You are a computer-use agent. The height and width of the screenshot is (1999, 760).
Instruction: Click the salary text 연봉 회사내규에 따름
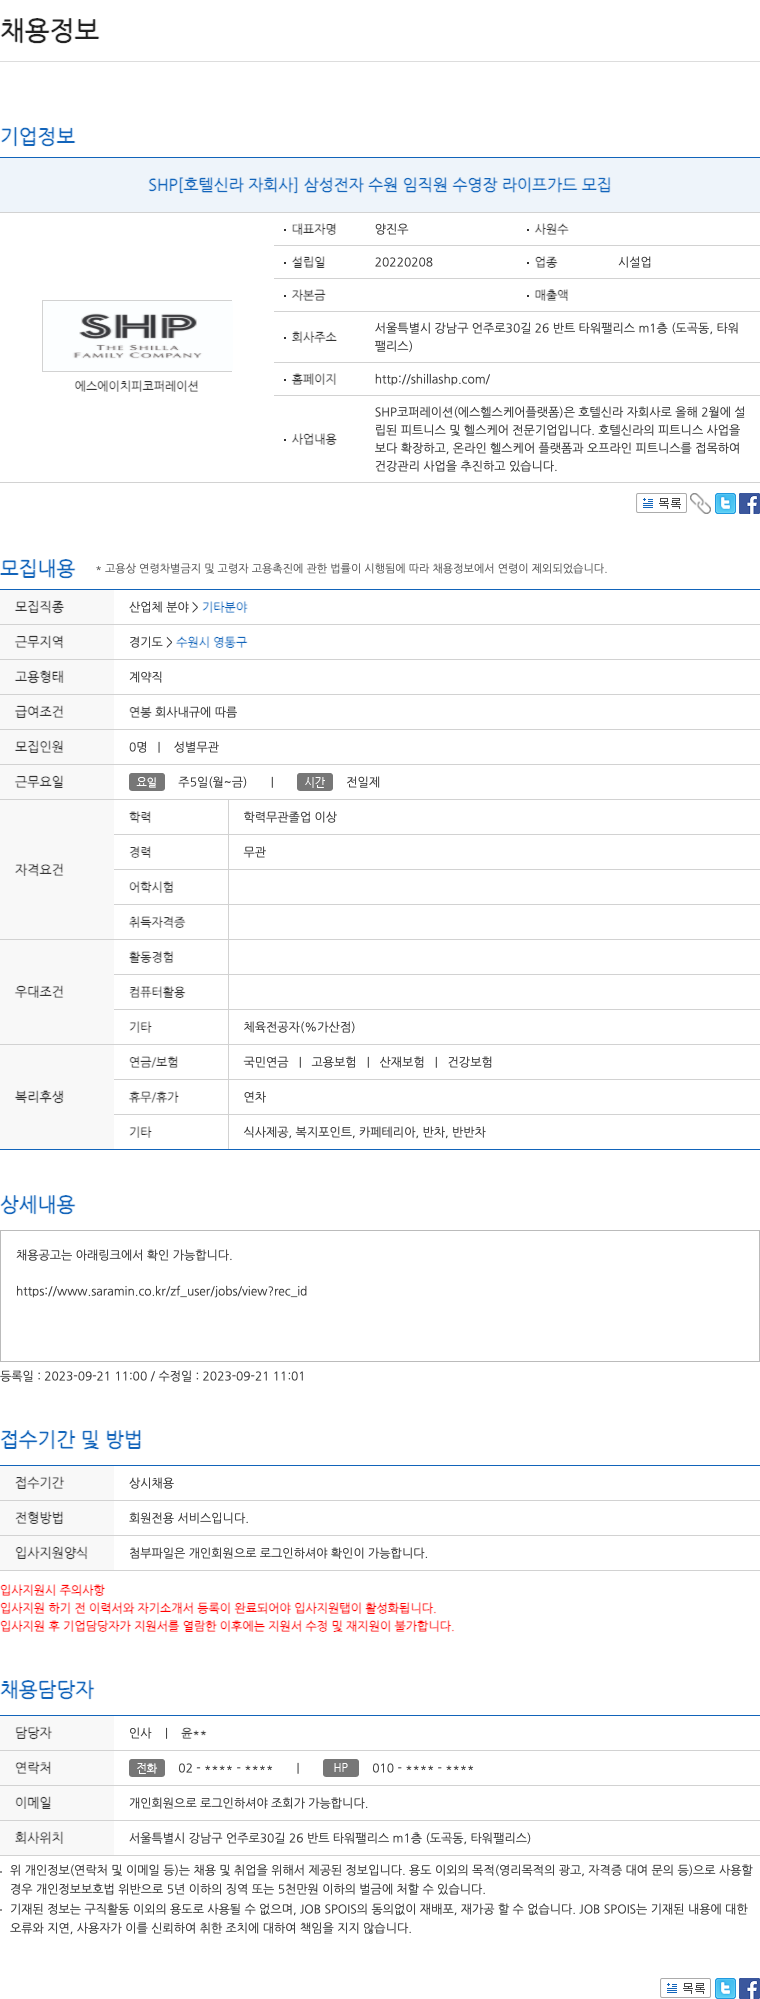click(x=183, y=712)
